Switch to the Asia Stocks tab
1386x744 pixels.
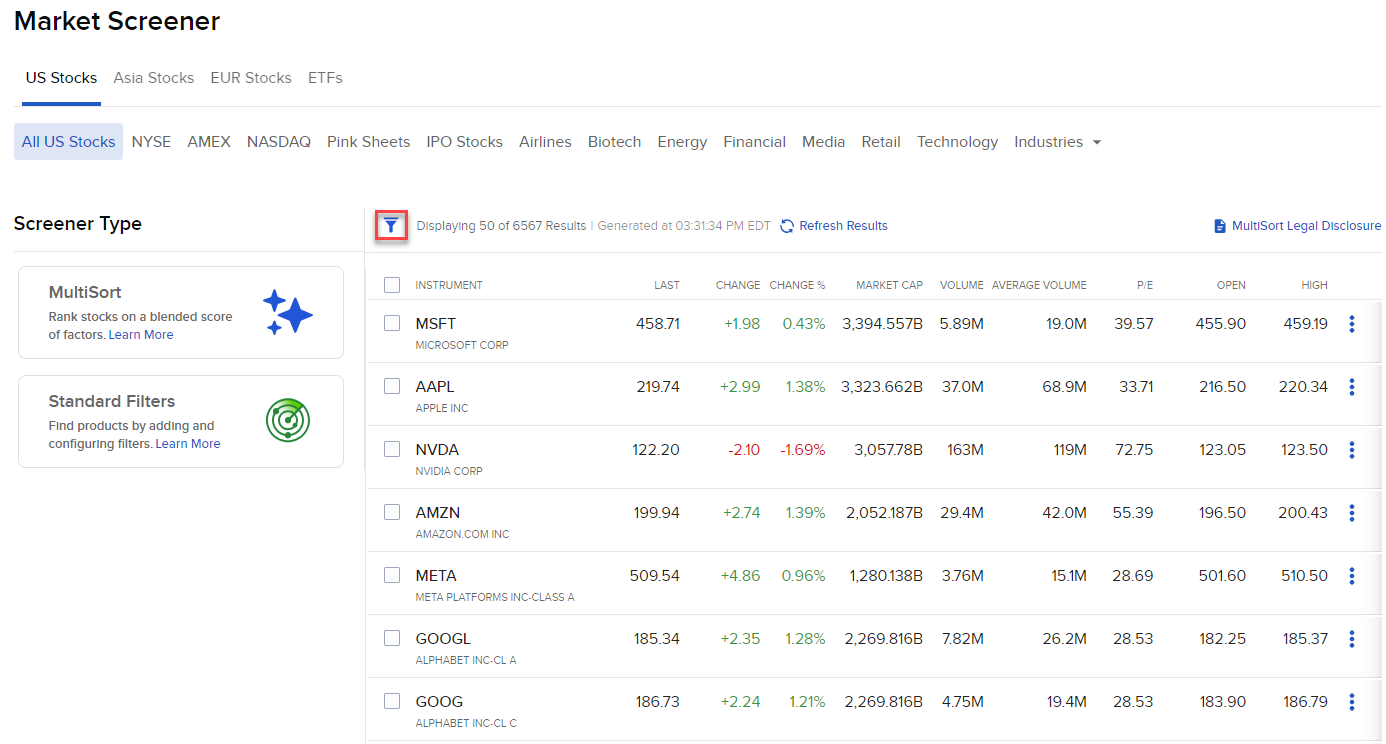point(153,77)
